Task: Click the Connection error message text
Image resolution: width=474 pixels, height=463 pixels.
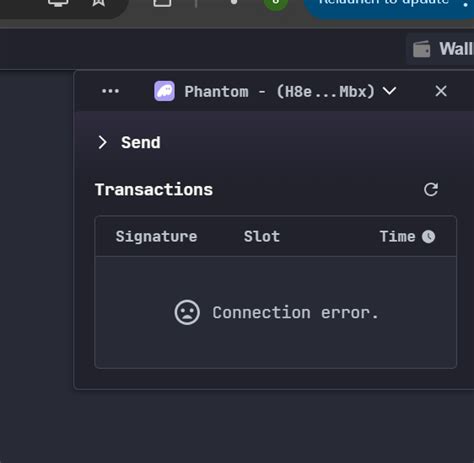Action: point(295,313)
